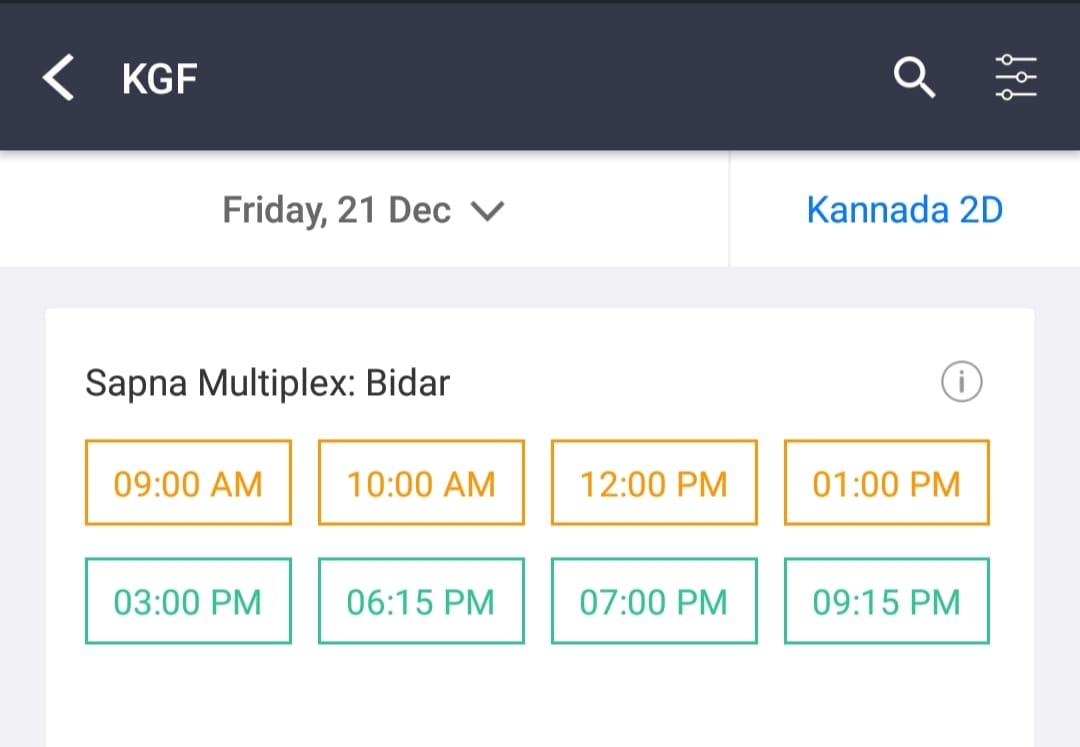The height and width of the screenshot is (747, 1080).
Task: Pick the 01:00 PM showtime
Action: [x=887, y=483]
